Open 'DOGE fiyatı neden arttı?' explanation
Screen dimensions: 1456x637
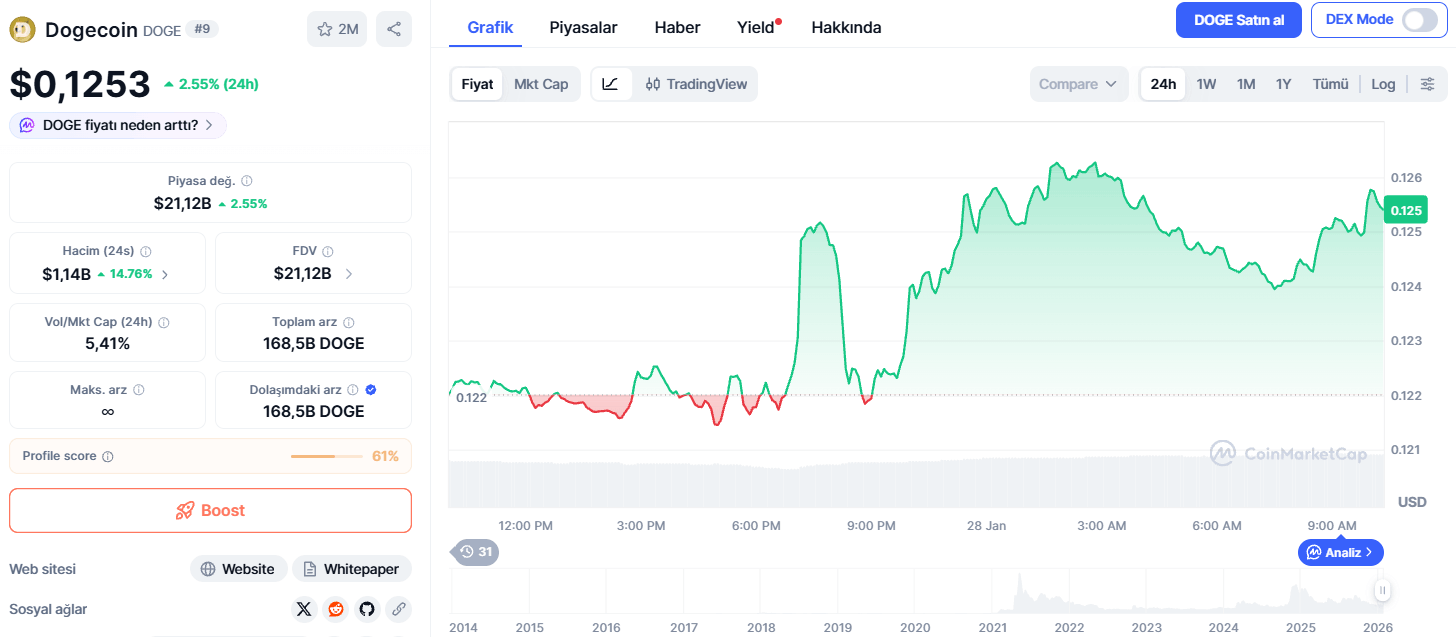tap(118, 125)
